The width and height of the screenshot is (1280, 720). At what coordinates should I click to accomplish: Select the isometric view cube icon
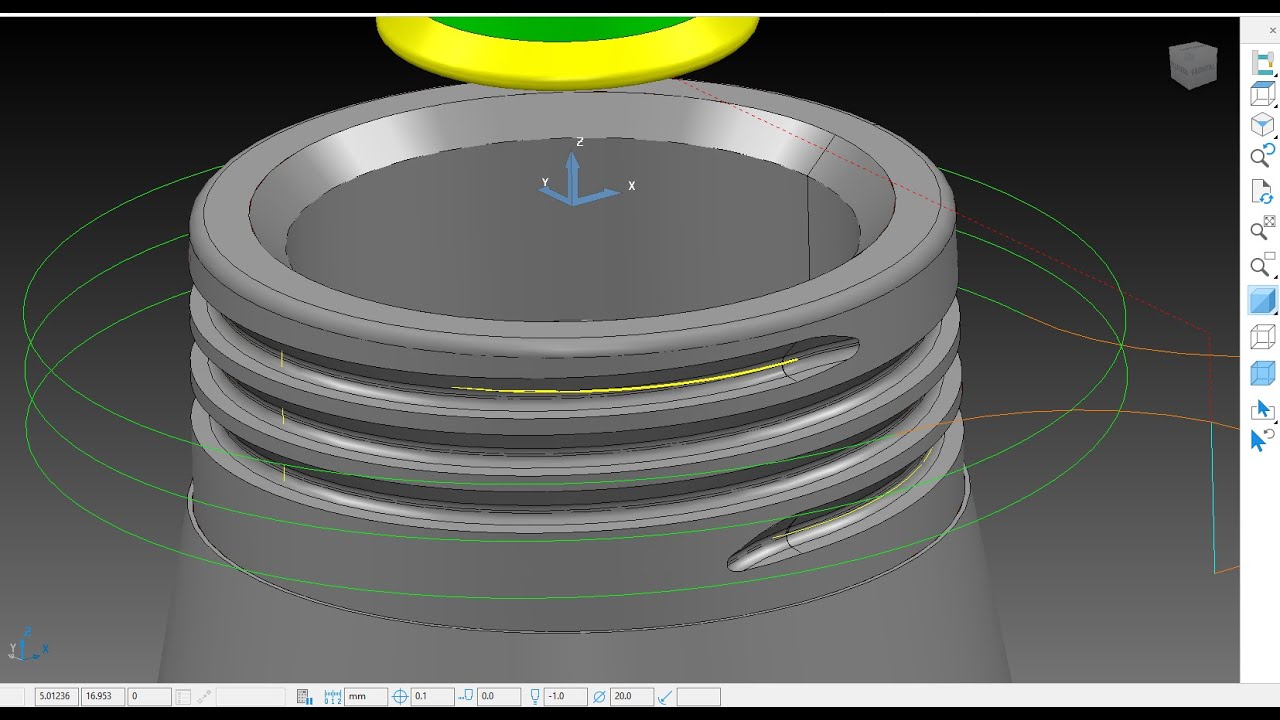point(1263,125)
